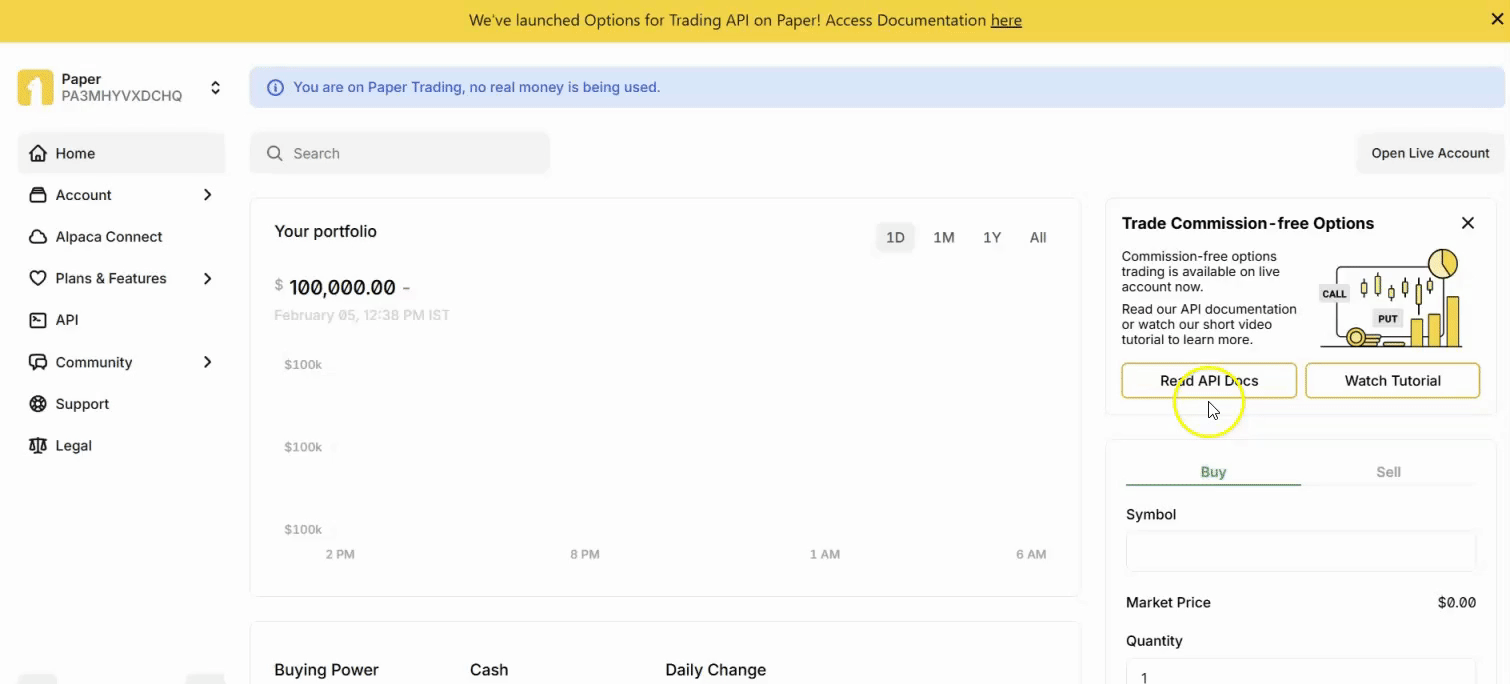
Task: Click the Market Price $0.00 value
Action: 1457,602
